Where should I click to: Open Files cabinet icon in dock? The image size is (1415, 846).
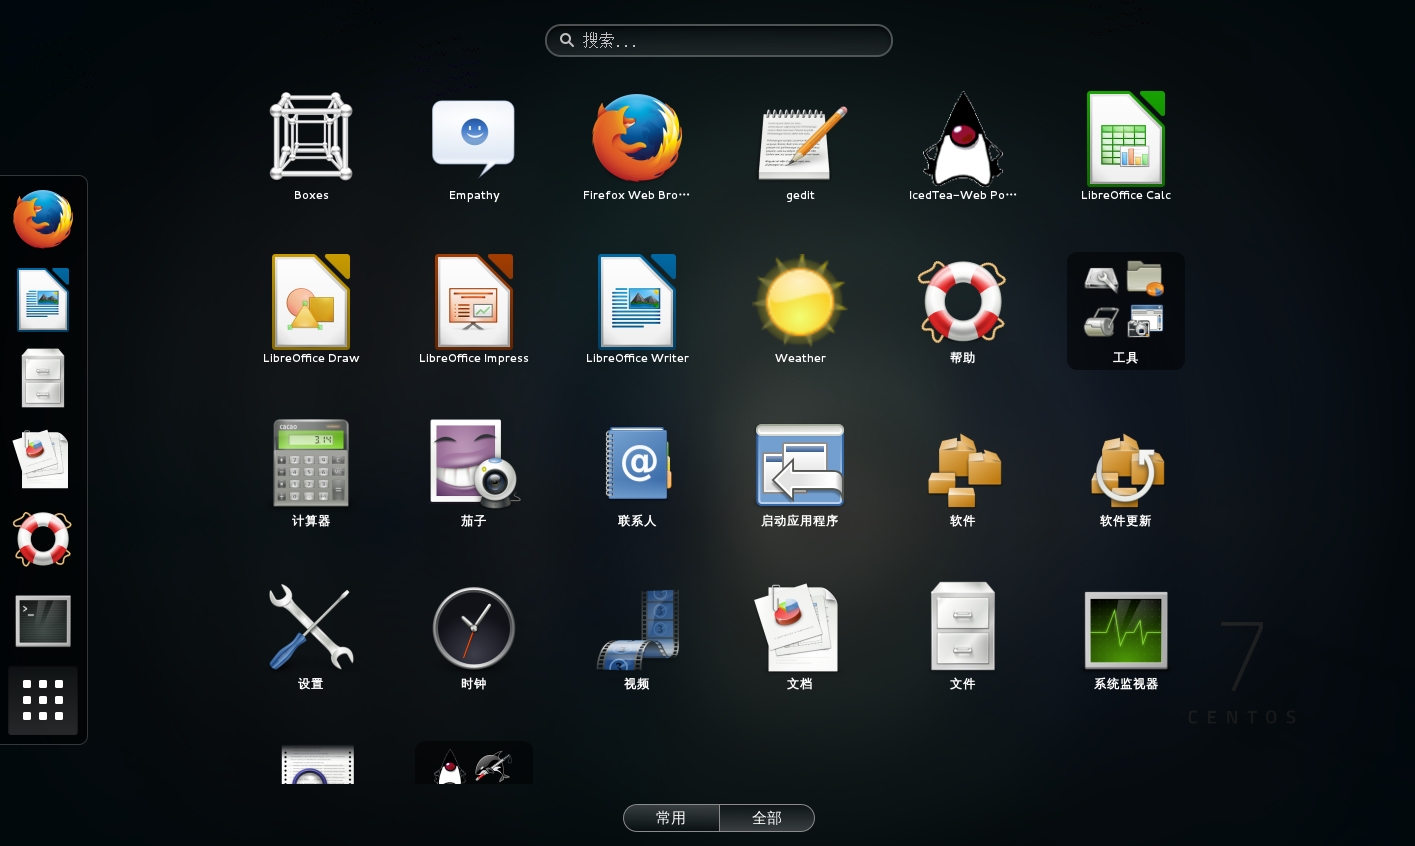tap(43, 378)
